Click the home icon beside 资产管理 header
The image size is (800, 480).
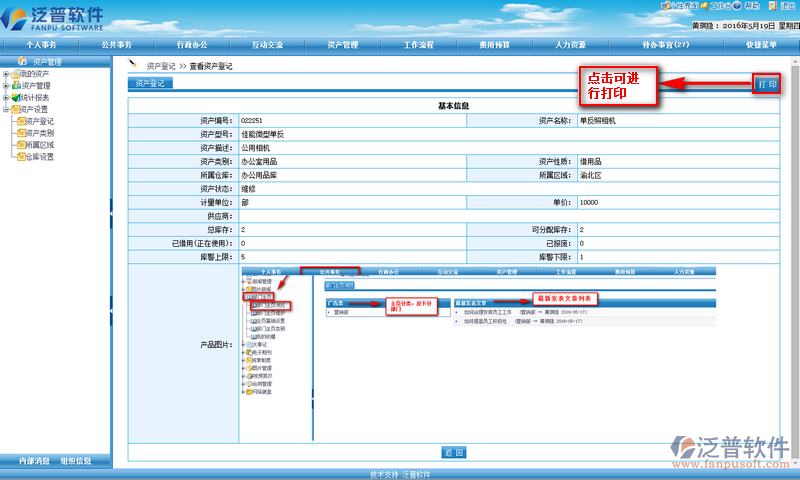pyautogui.click(x=21, y=62)
